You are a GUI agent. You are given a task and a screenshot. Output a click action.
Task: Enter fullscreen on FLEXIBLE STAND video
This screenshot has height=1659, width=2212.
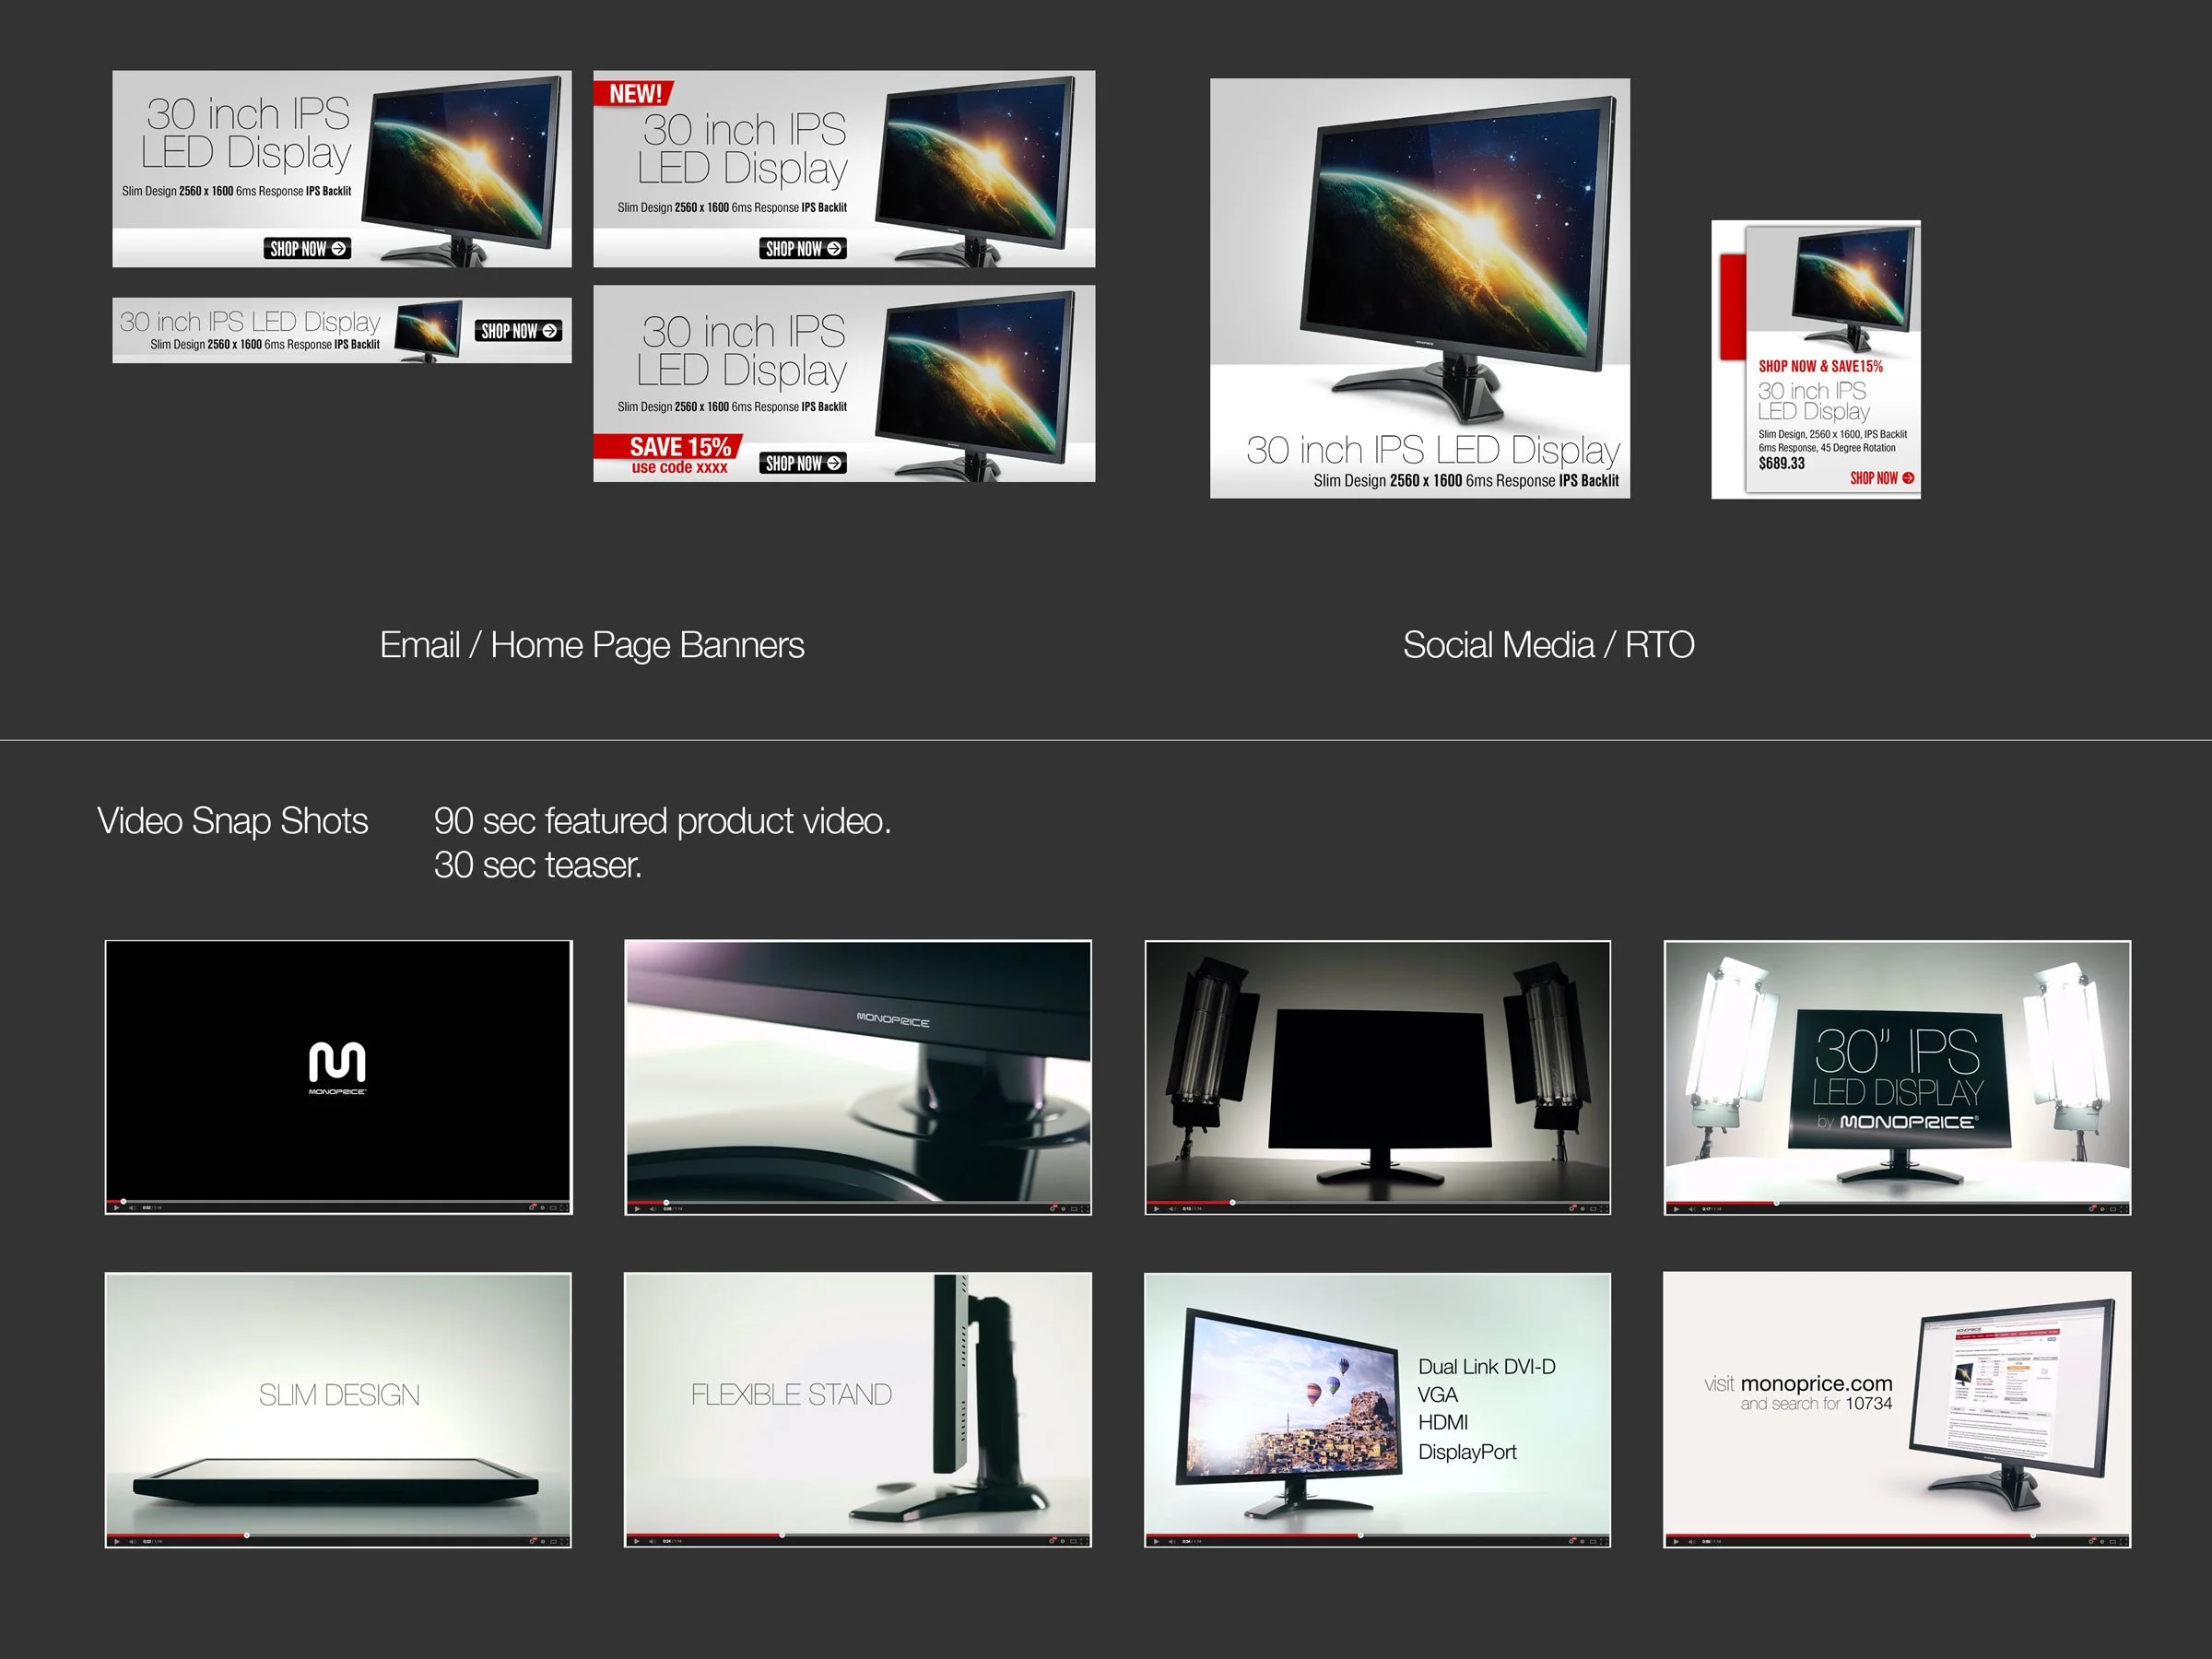tap(1085, 1542)
